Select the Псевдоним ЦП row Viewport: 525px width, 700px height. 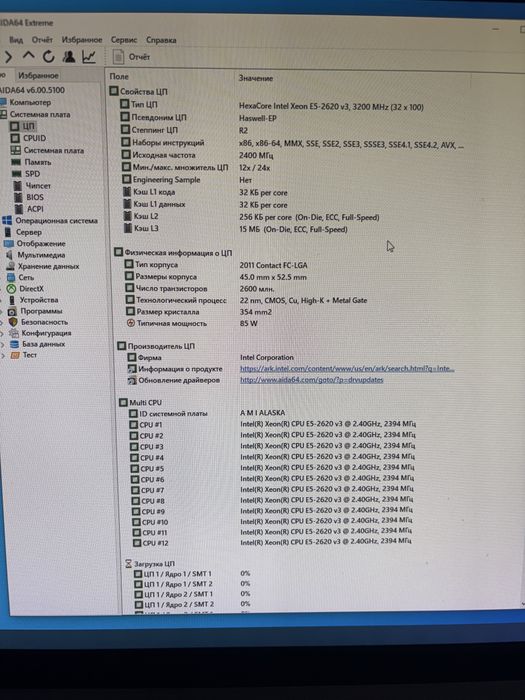pos(198,118)
